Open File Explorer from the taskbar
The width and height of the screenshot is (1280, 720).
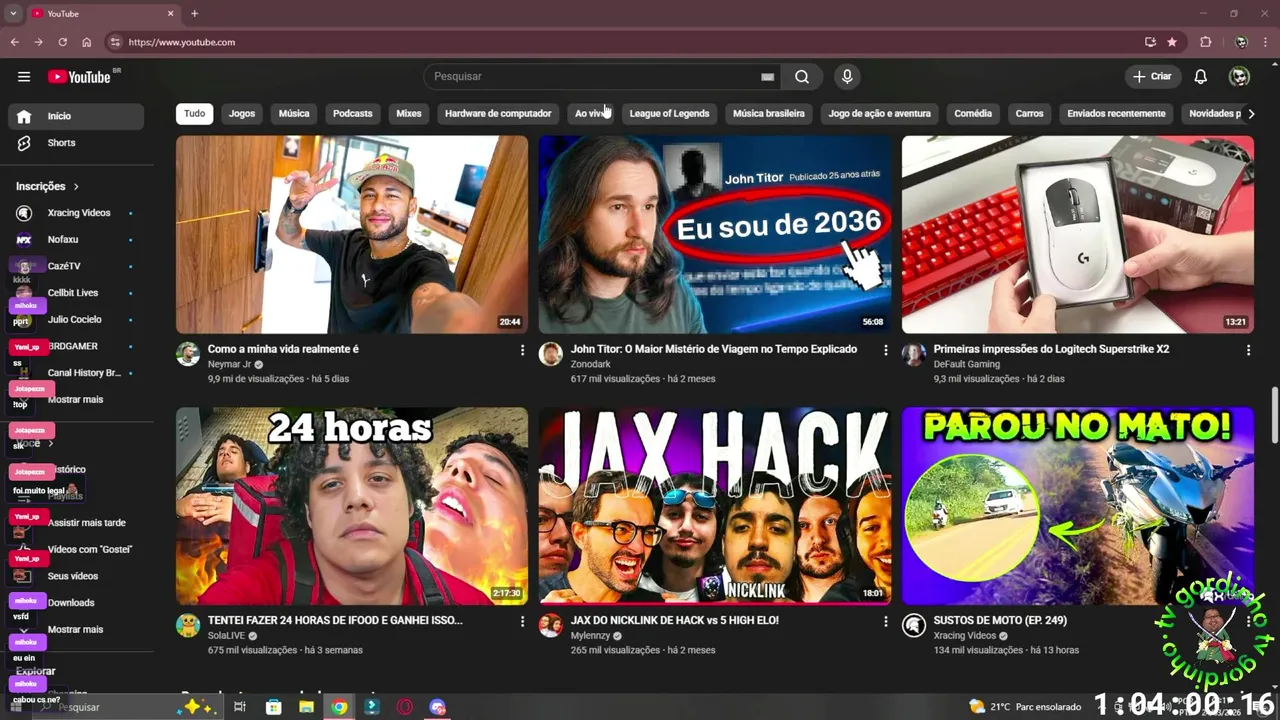(306, 707)
